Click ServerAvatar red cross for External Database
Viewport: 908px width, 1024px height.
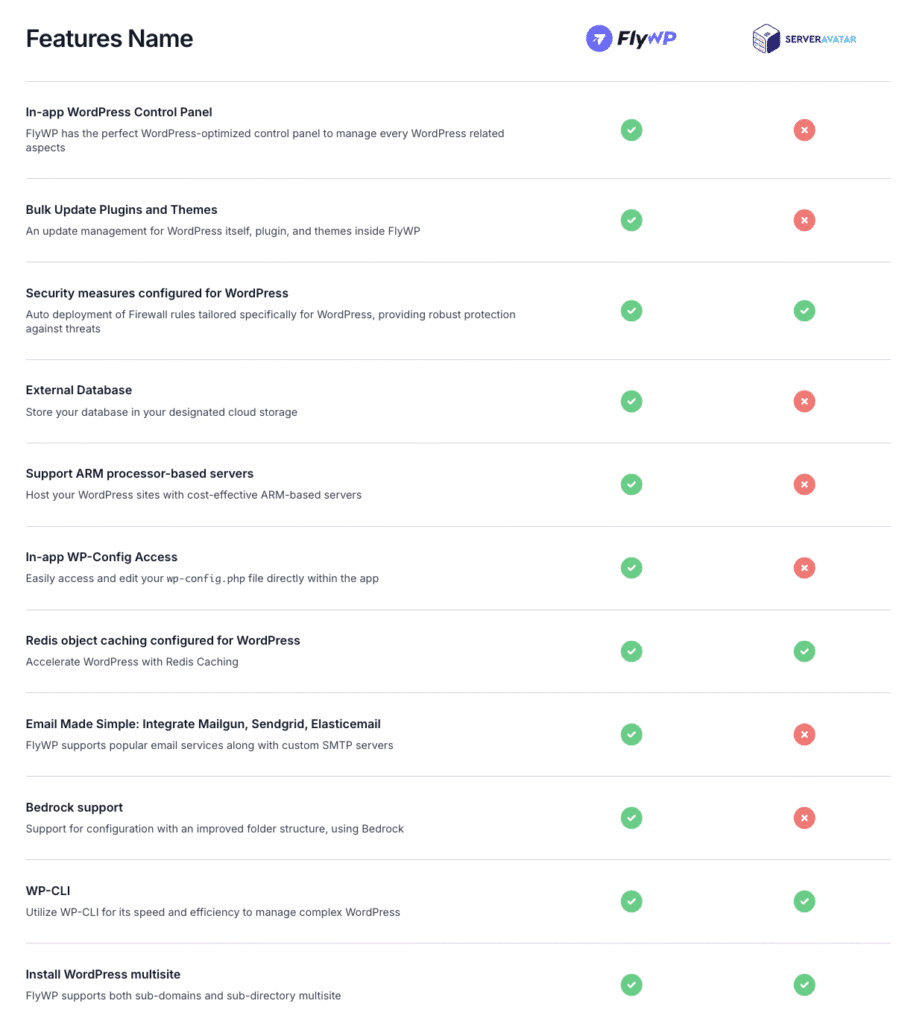(x=804, y=401)
